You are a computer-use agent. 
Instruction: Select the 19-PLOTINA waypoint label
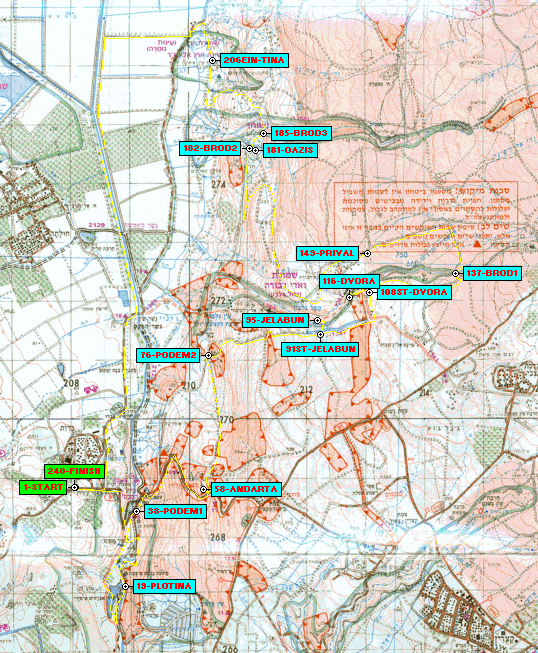point(164,586)
